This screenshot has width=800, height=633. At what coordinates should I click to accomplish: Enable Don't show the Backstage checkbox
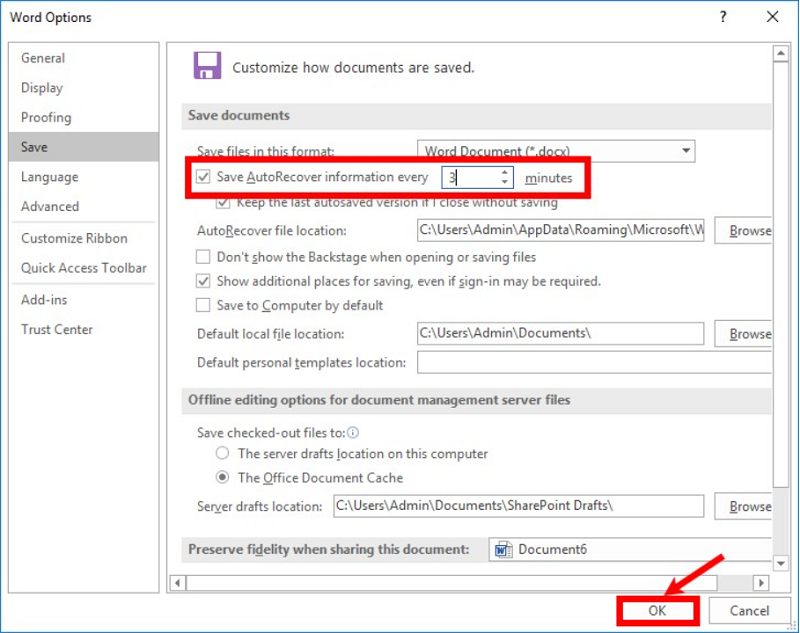[204, 257]
